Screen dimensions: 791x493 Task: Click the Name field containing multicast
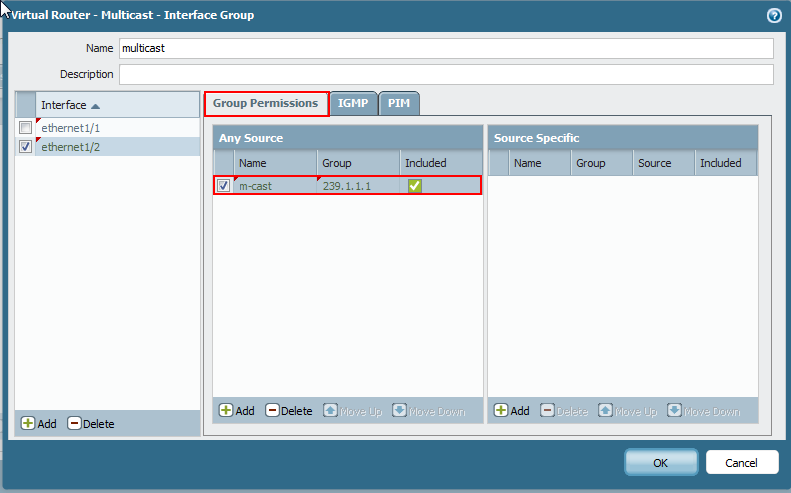[446, 48]
